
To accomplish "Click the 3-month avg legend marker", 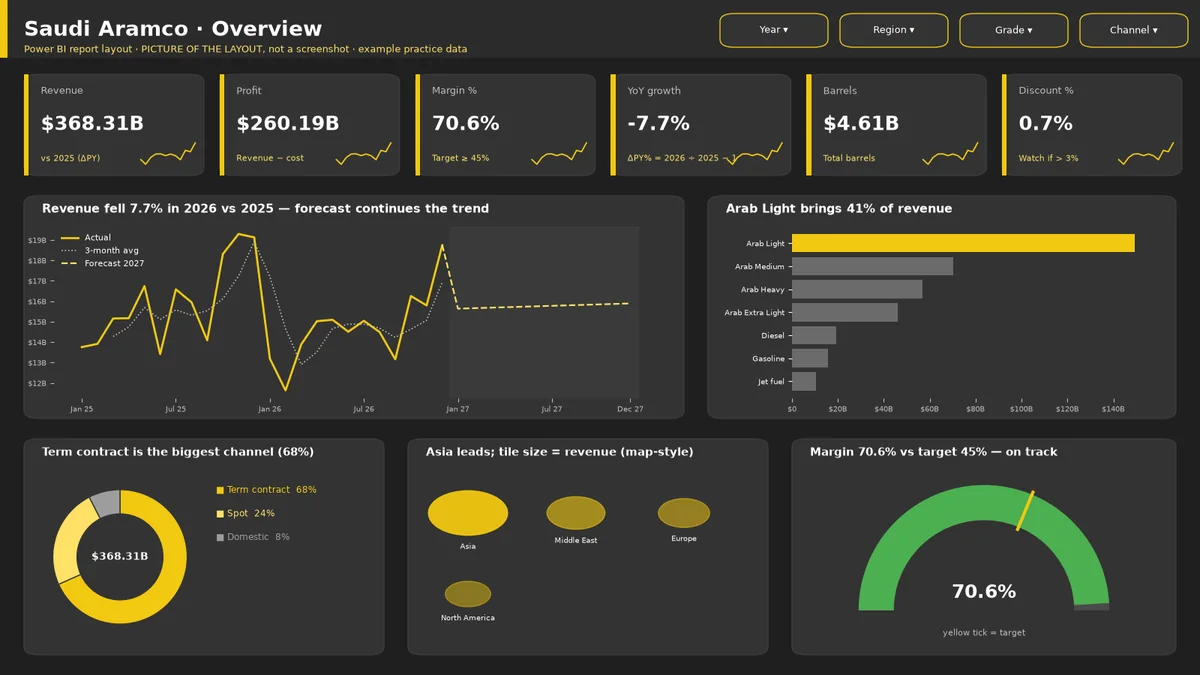I will click(x=70, y=250).
